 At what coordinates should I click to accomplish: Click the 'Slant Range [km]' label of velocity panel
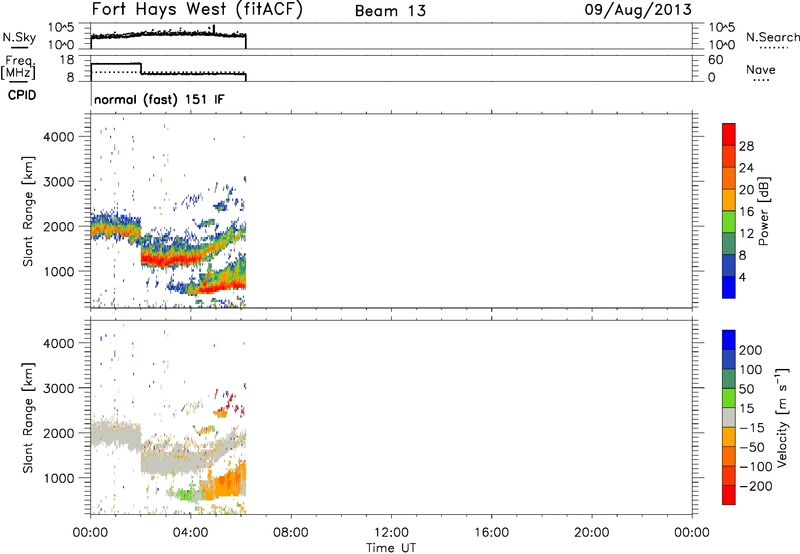[28, 418]
